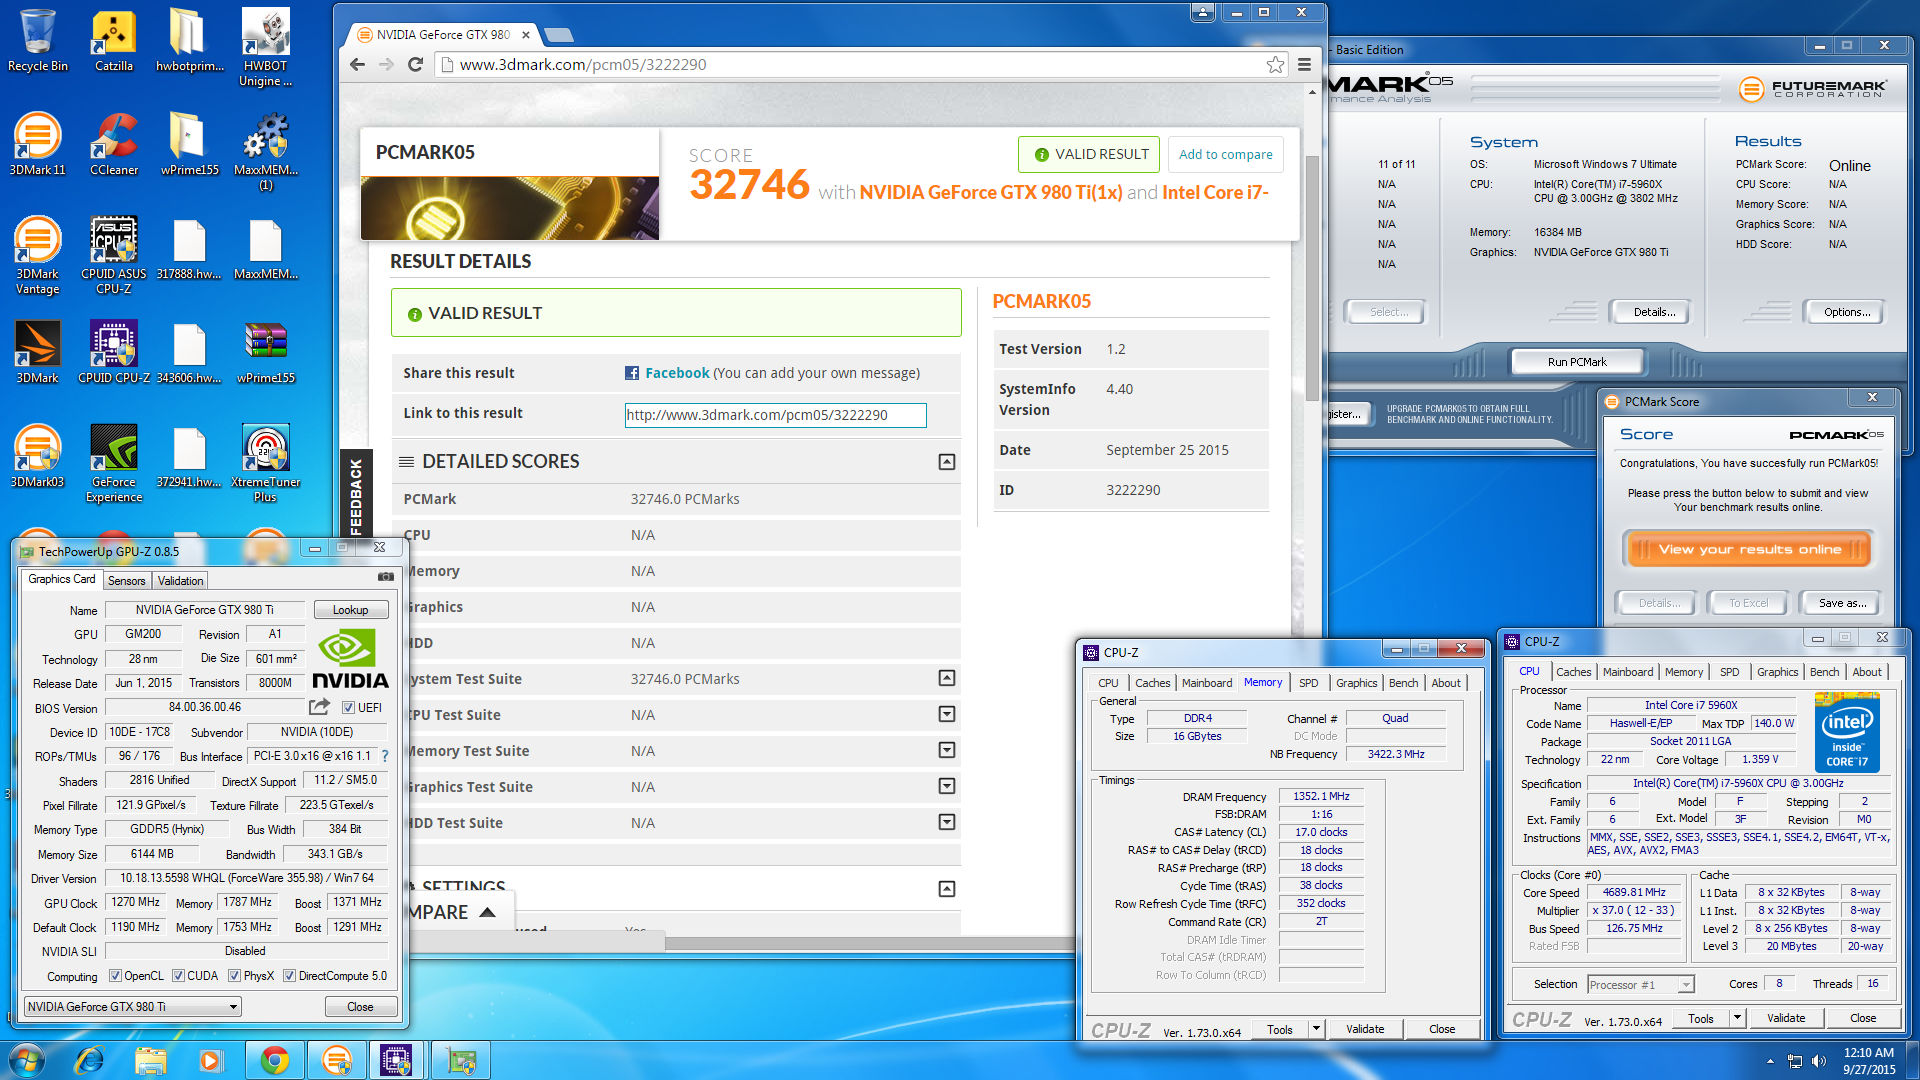Open the Catzilla desktop icon
Viewport: 1920px width, 1080px height.
[113, 40]
